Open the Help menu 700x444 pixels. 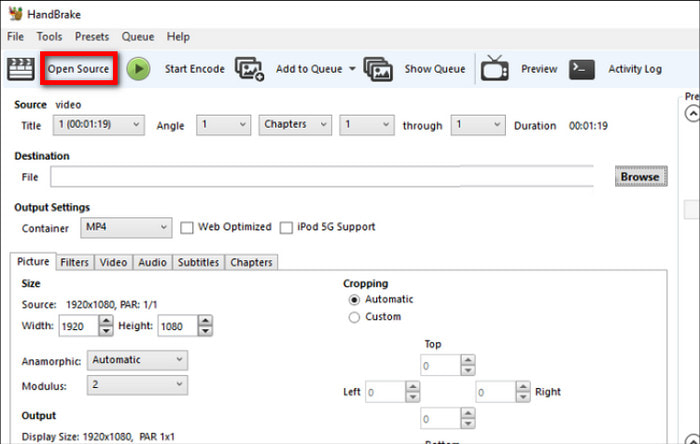[x=178, y=37]
